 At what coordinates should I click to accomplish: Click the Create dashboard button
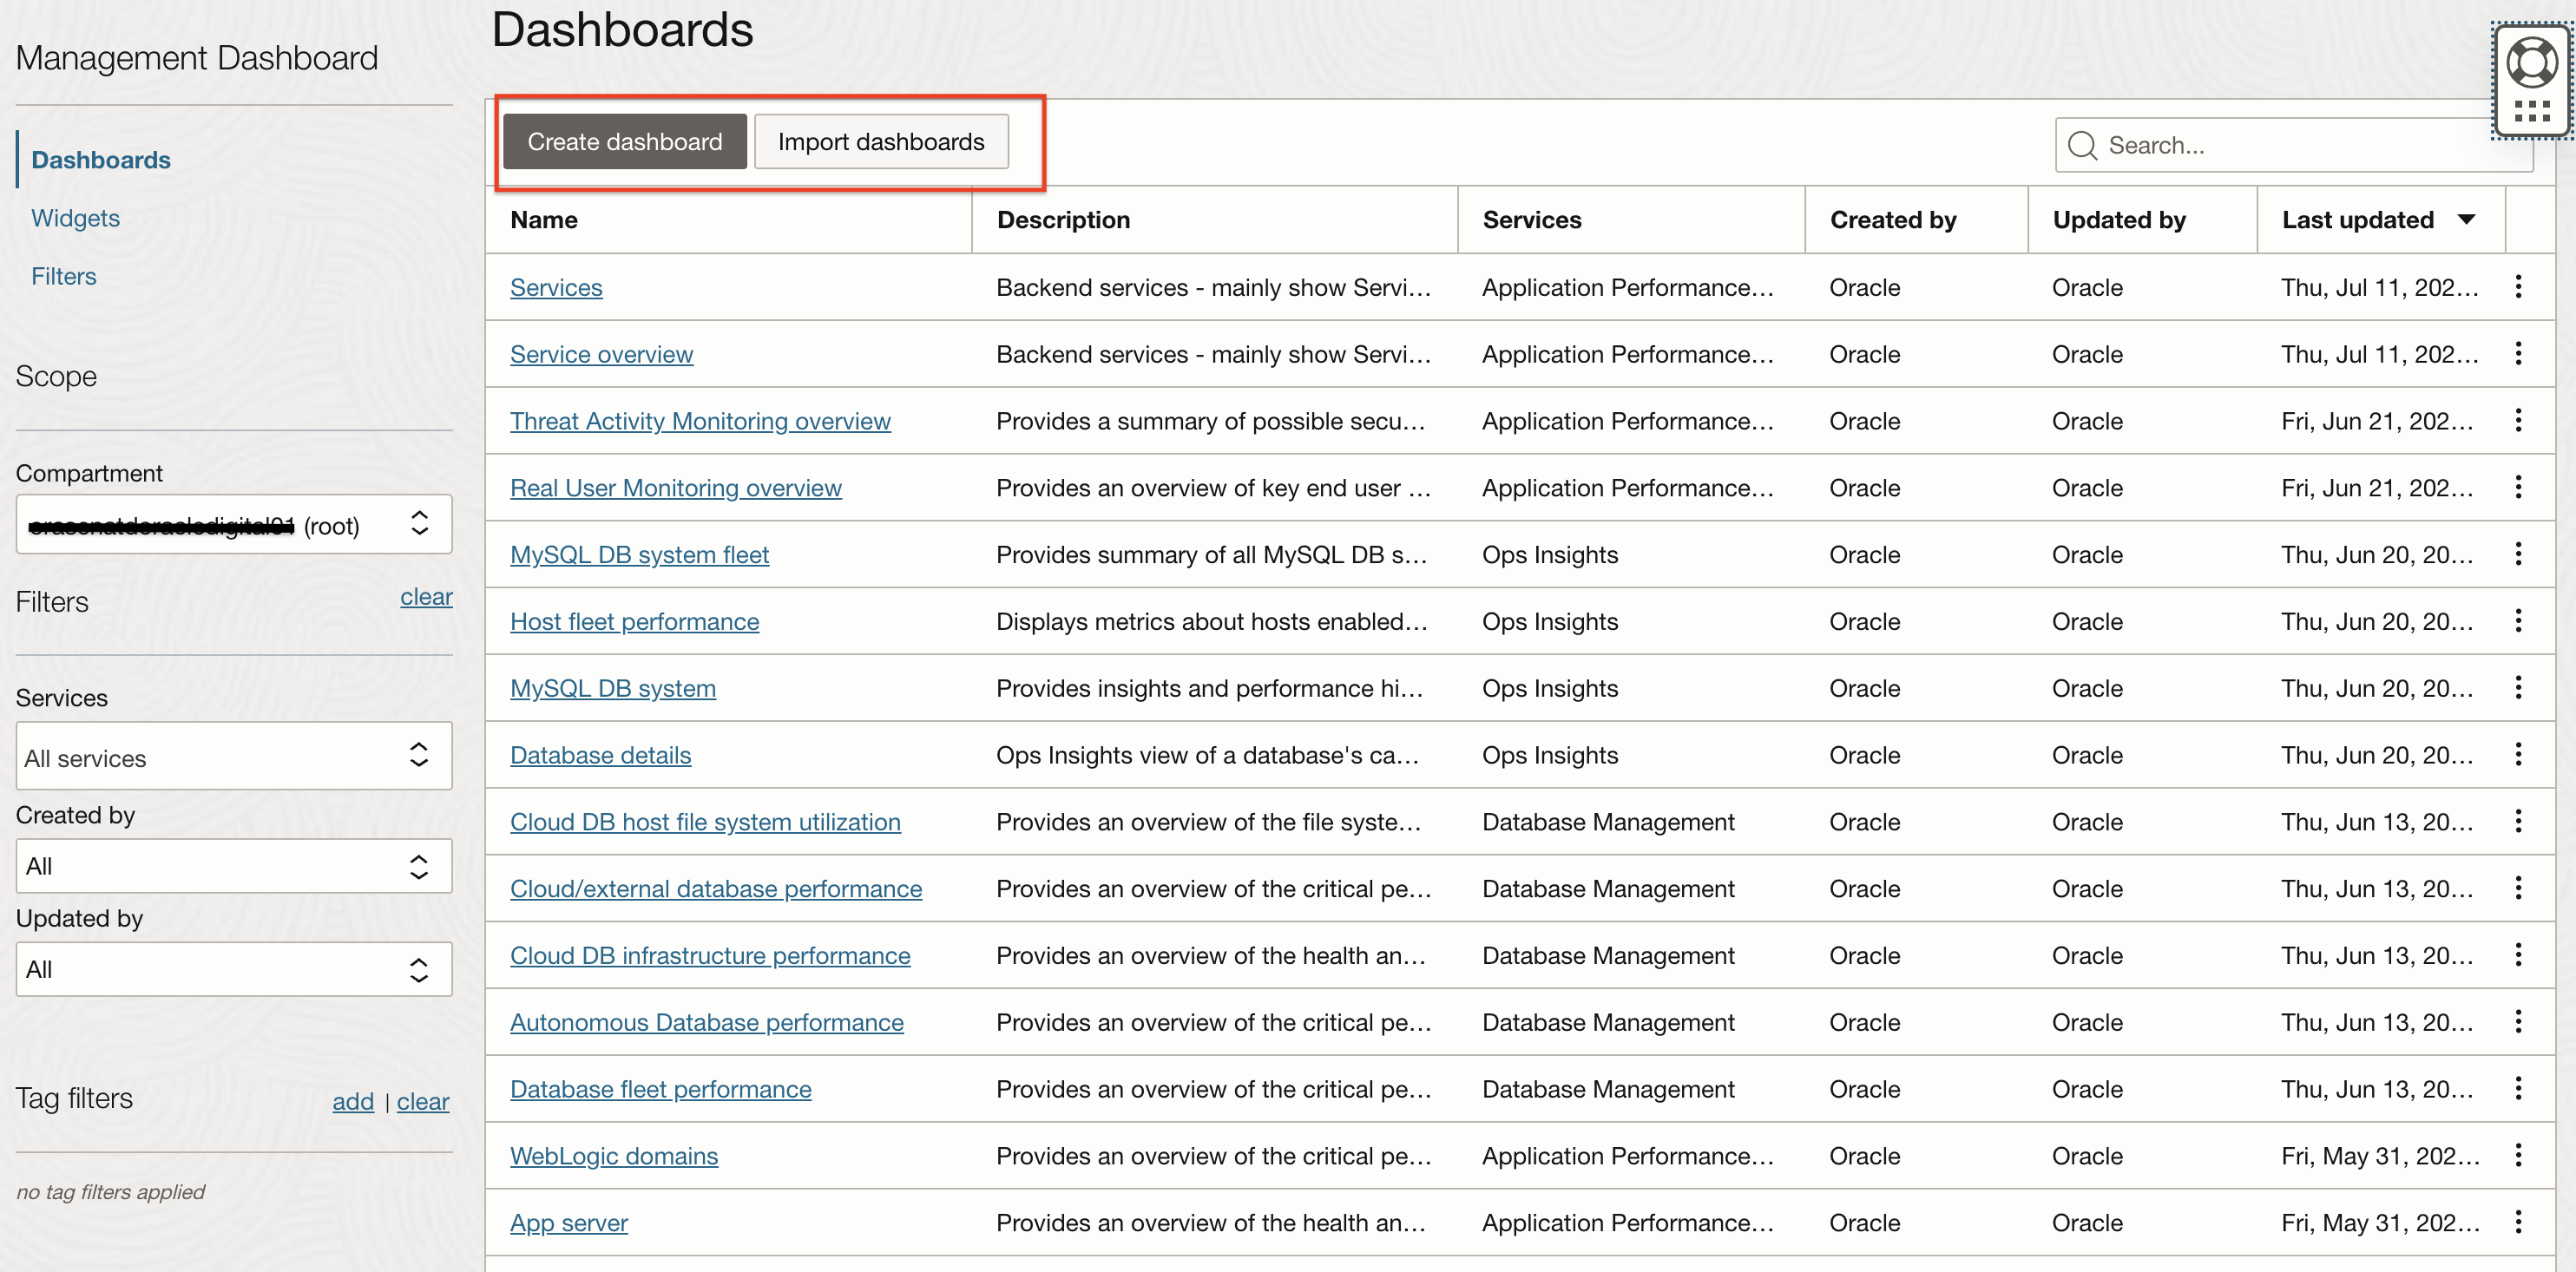pos(624,141)
